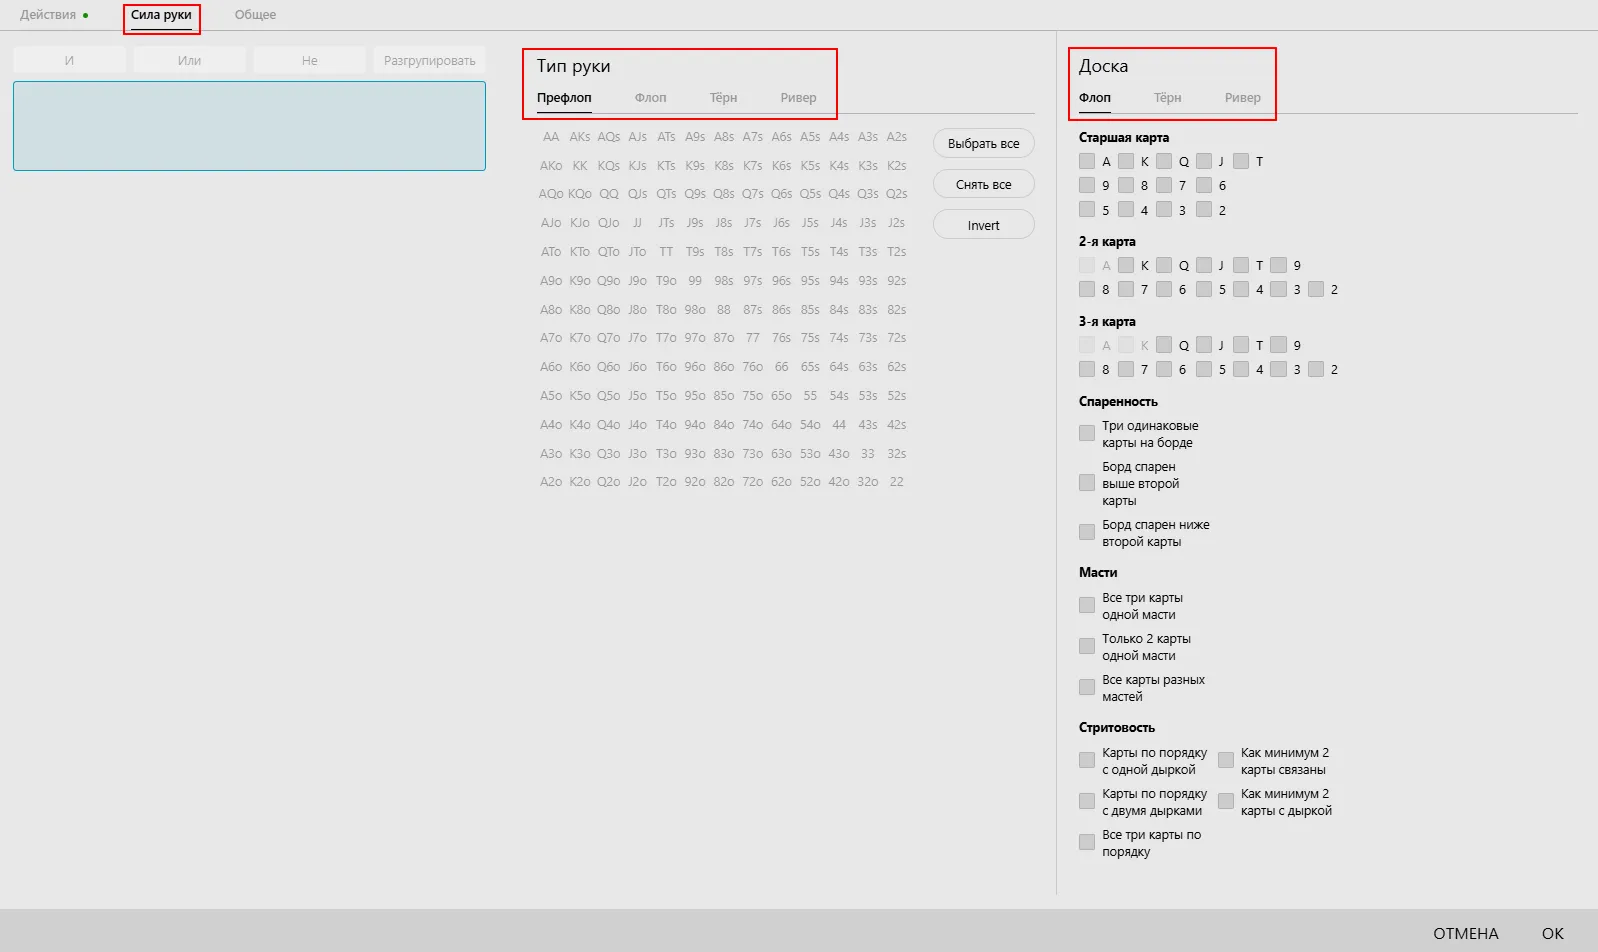
Task: Toggle Все три карты по порядку checkbox
Action: [1087, 843]
